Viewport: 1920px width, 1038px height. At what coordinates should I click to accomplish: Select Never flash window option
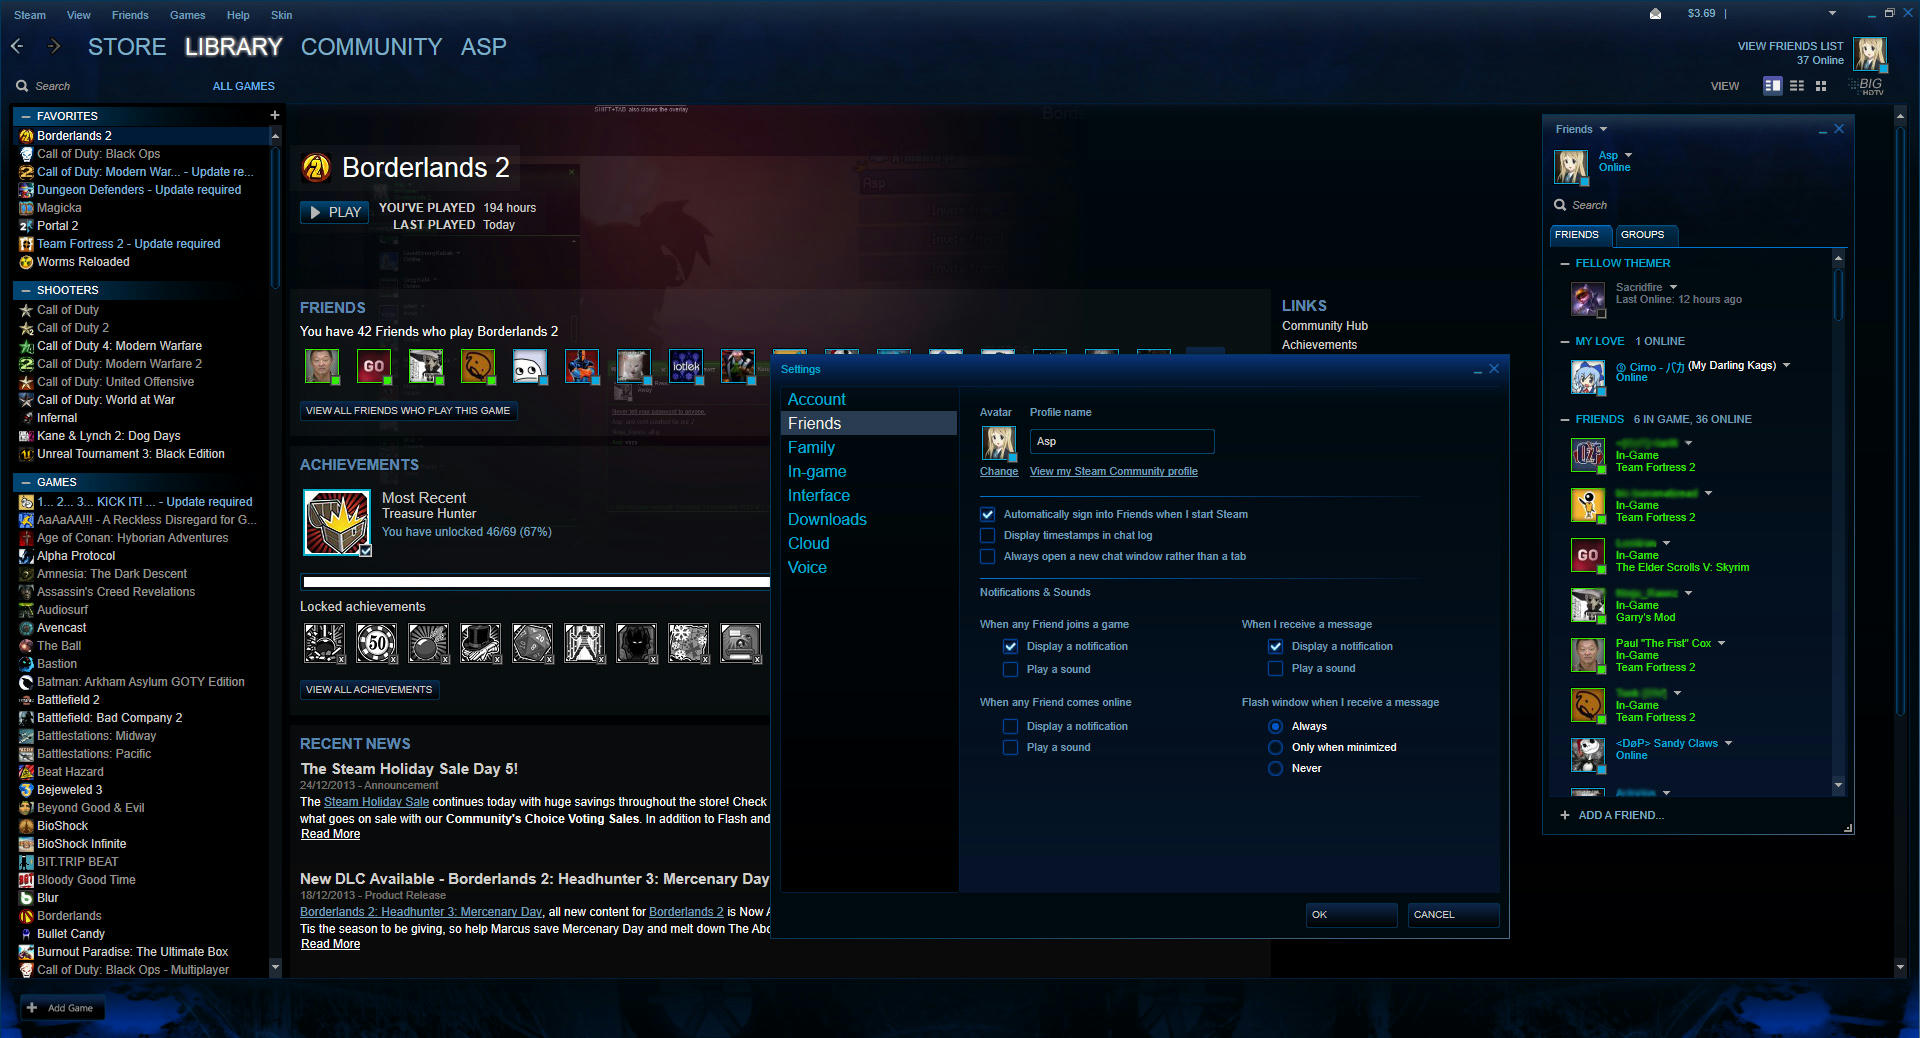(1276, 768)
